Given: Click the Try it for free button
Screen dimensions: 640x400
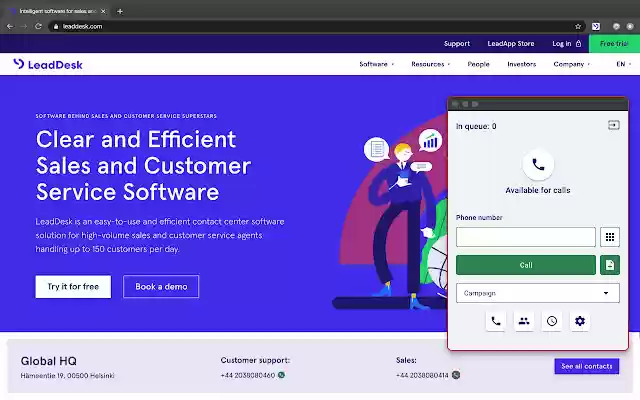Looking at the screenshot, I should 73,287.
